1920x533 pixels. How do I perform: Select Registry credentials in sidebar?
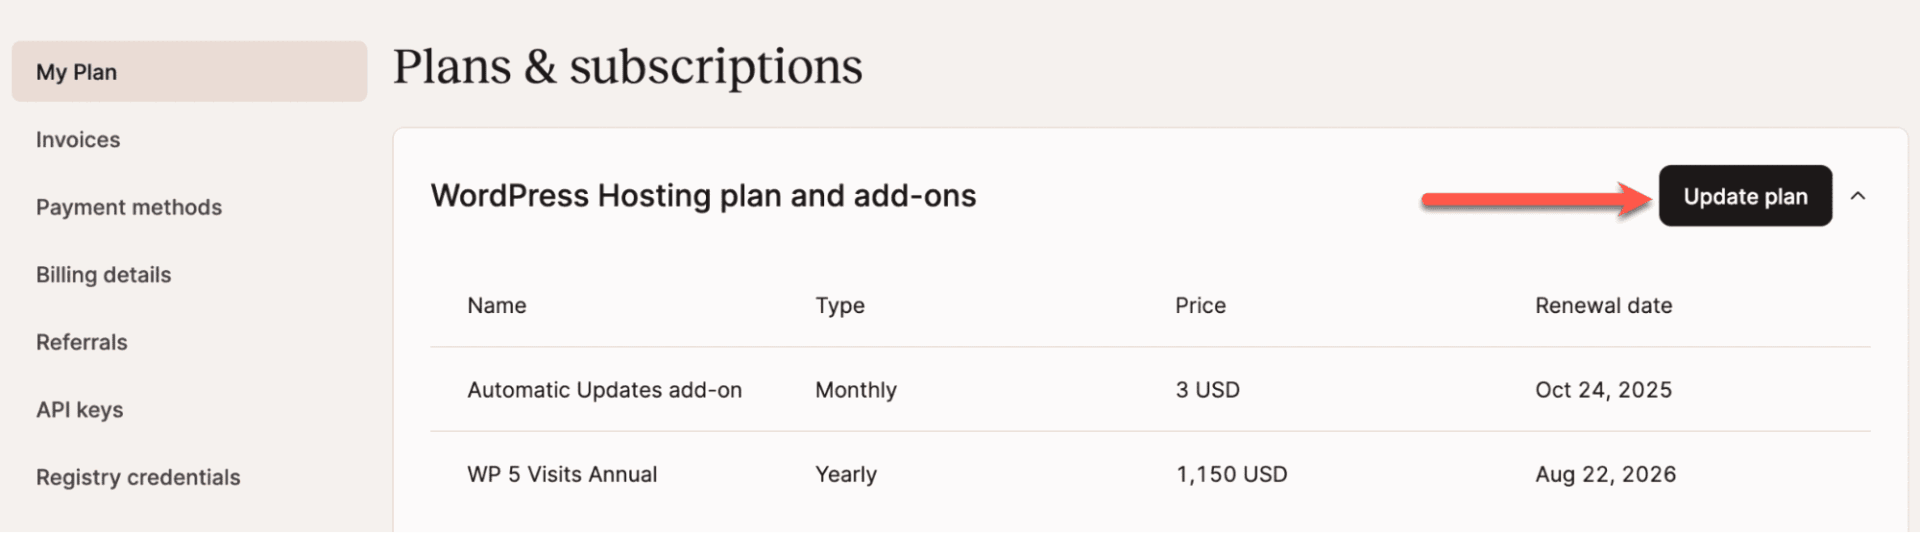click(x=138, y=477)
